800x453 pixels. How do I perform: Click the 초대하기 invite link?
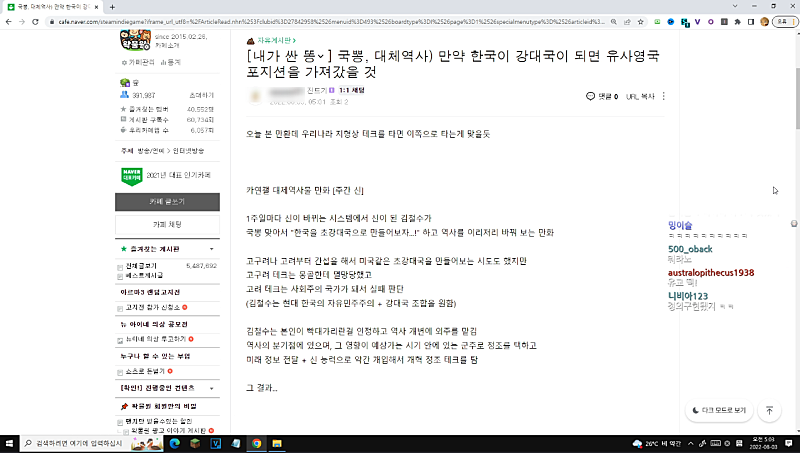pos(202,95)
